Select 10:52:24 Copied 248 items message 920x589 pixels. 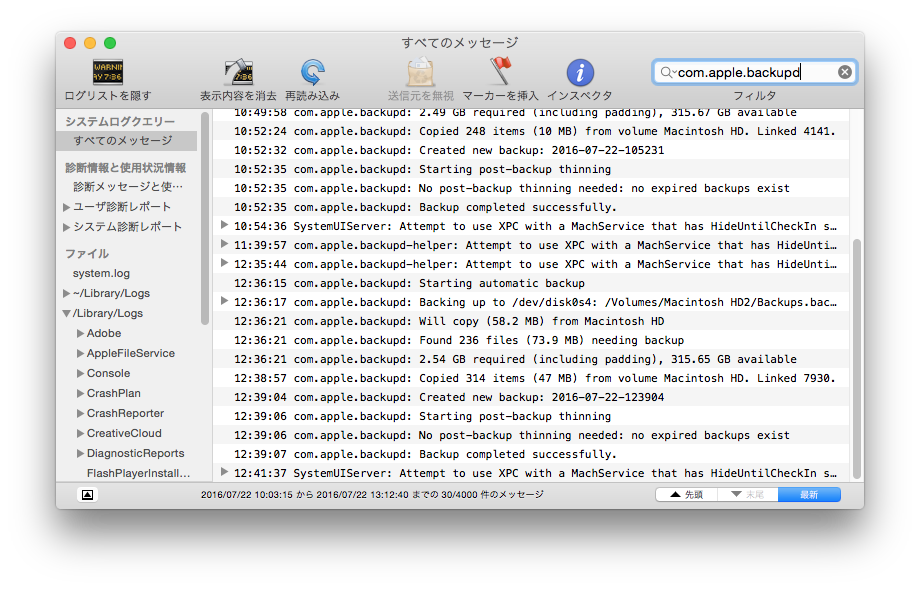click(x=531, y=131)
